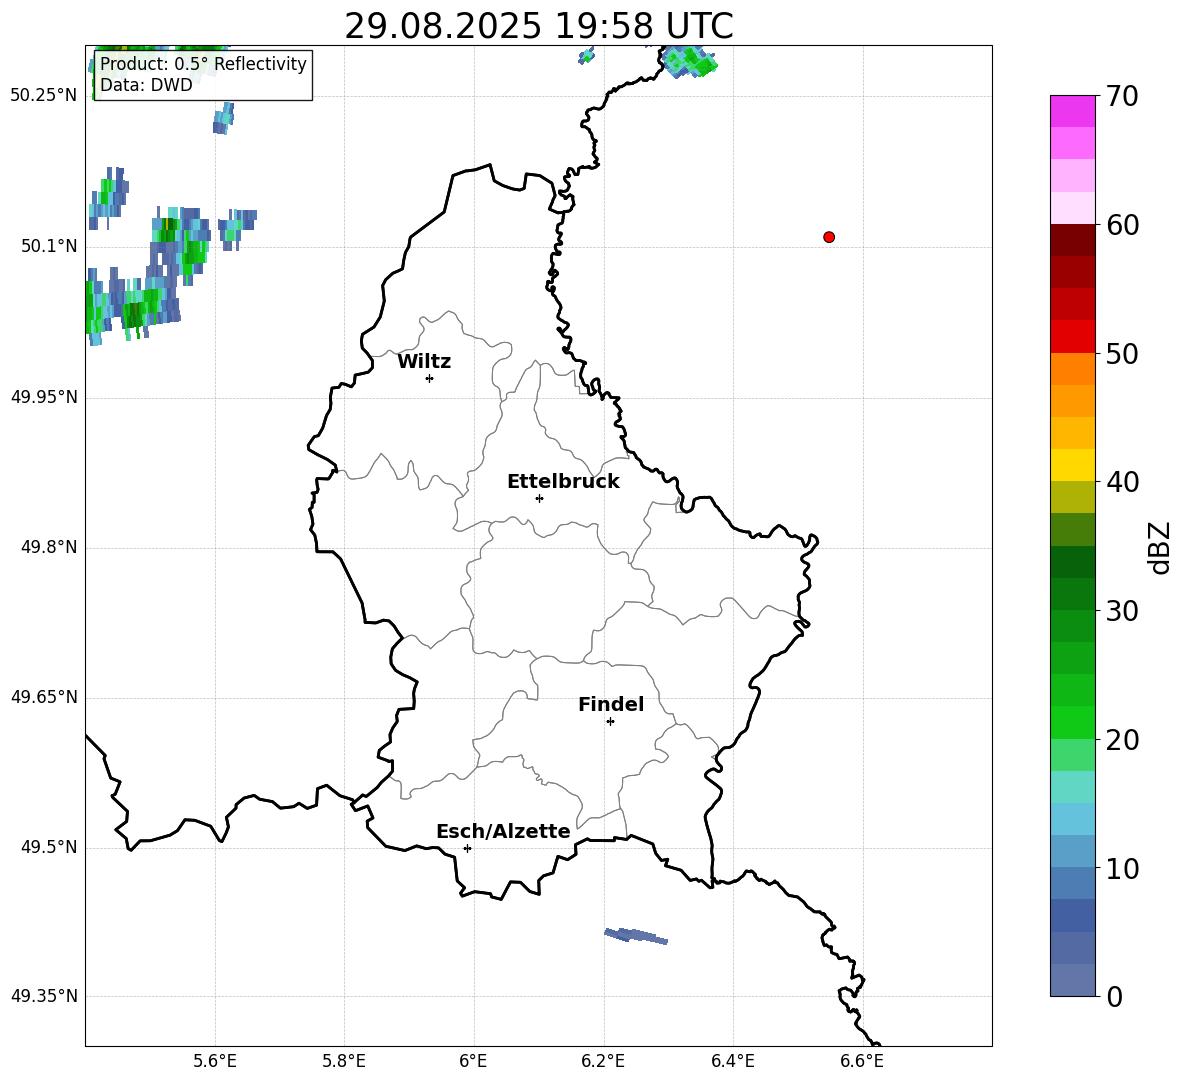Pick the yellow colorbar segment just above 40
Viewport: 1184px width, 1081px height.
(1073, 465)
